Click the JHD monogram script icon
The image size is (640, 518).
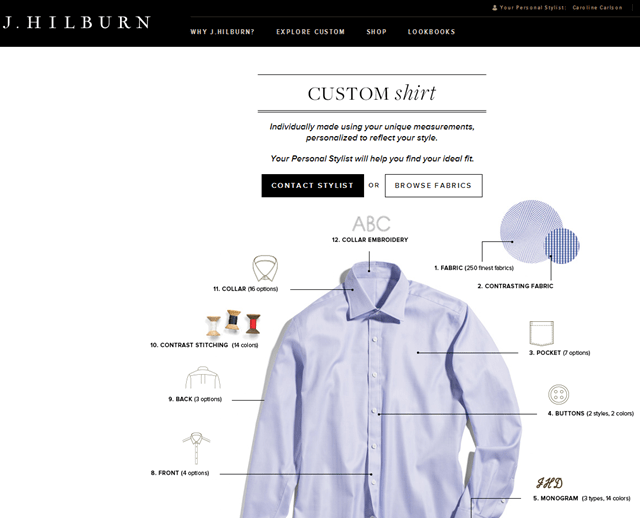pos(549,483)
